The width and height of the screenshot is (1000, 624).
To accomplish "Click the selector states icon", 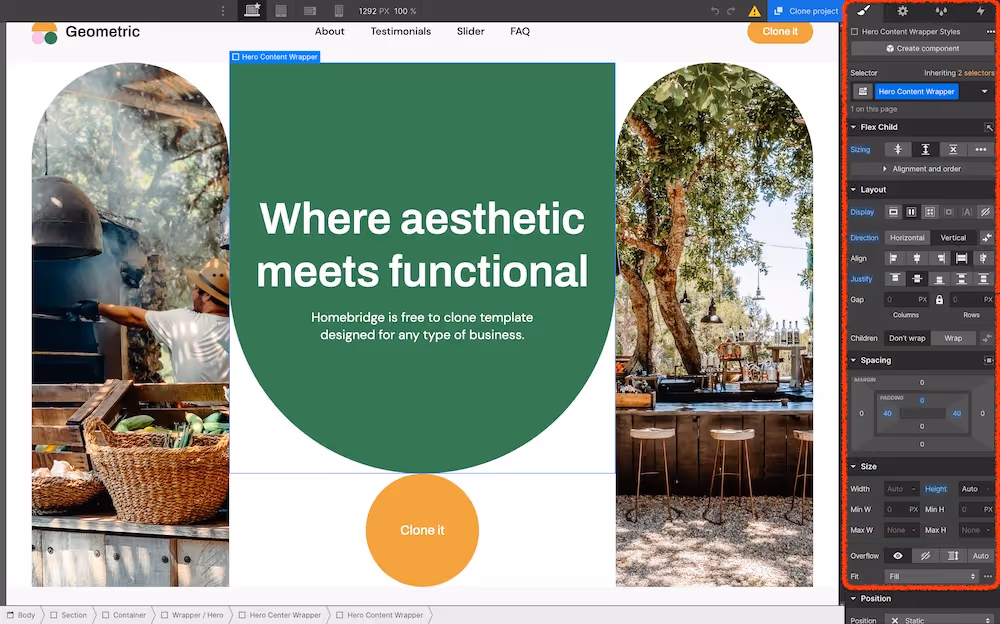I will tap(863, 91).
